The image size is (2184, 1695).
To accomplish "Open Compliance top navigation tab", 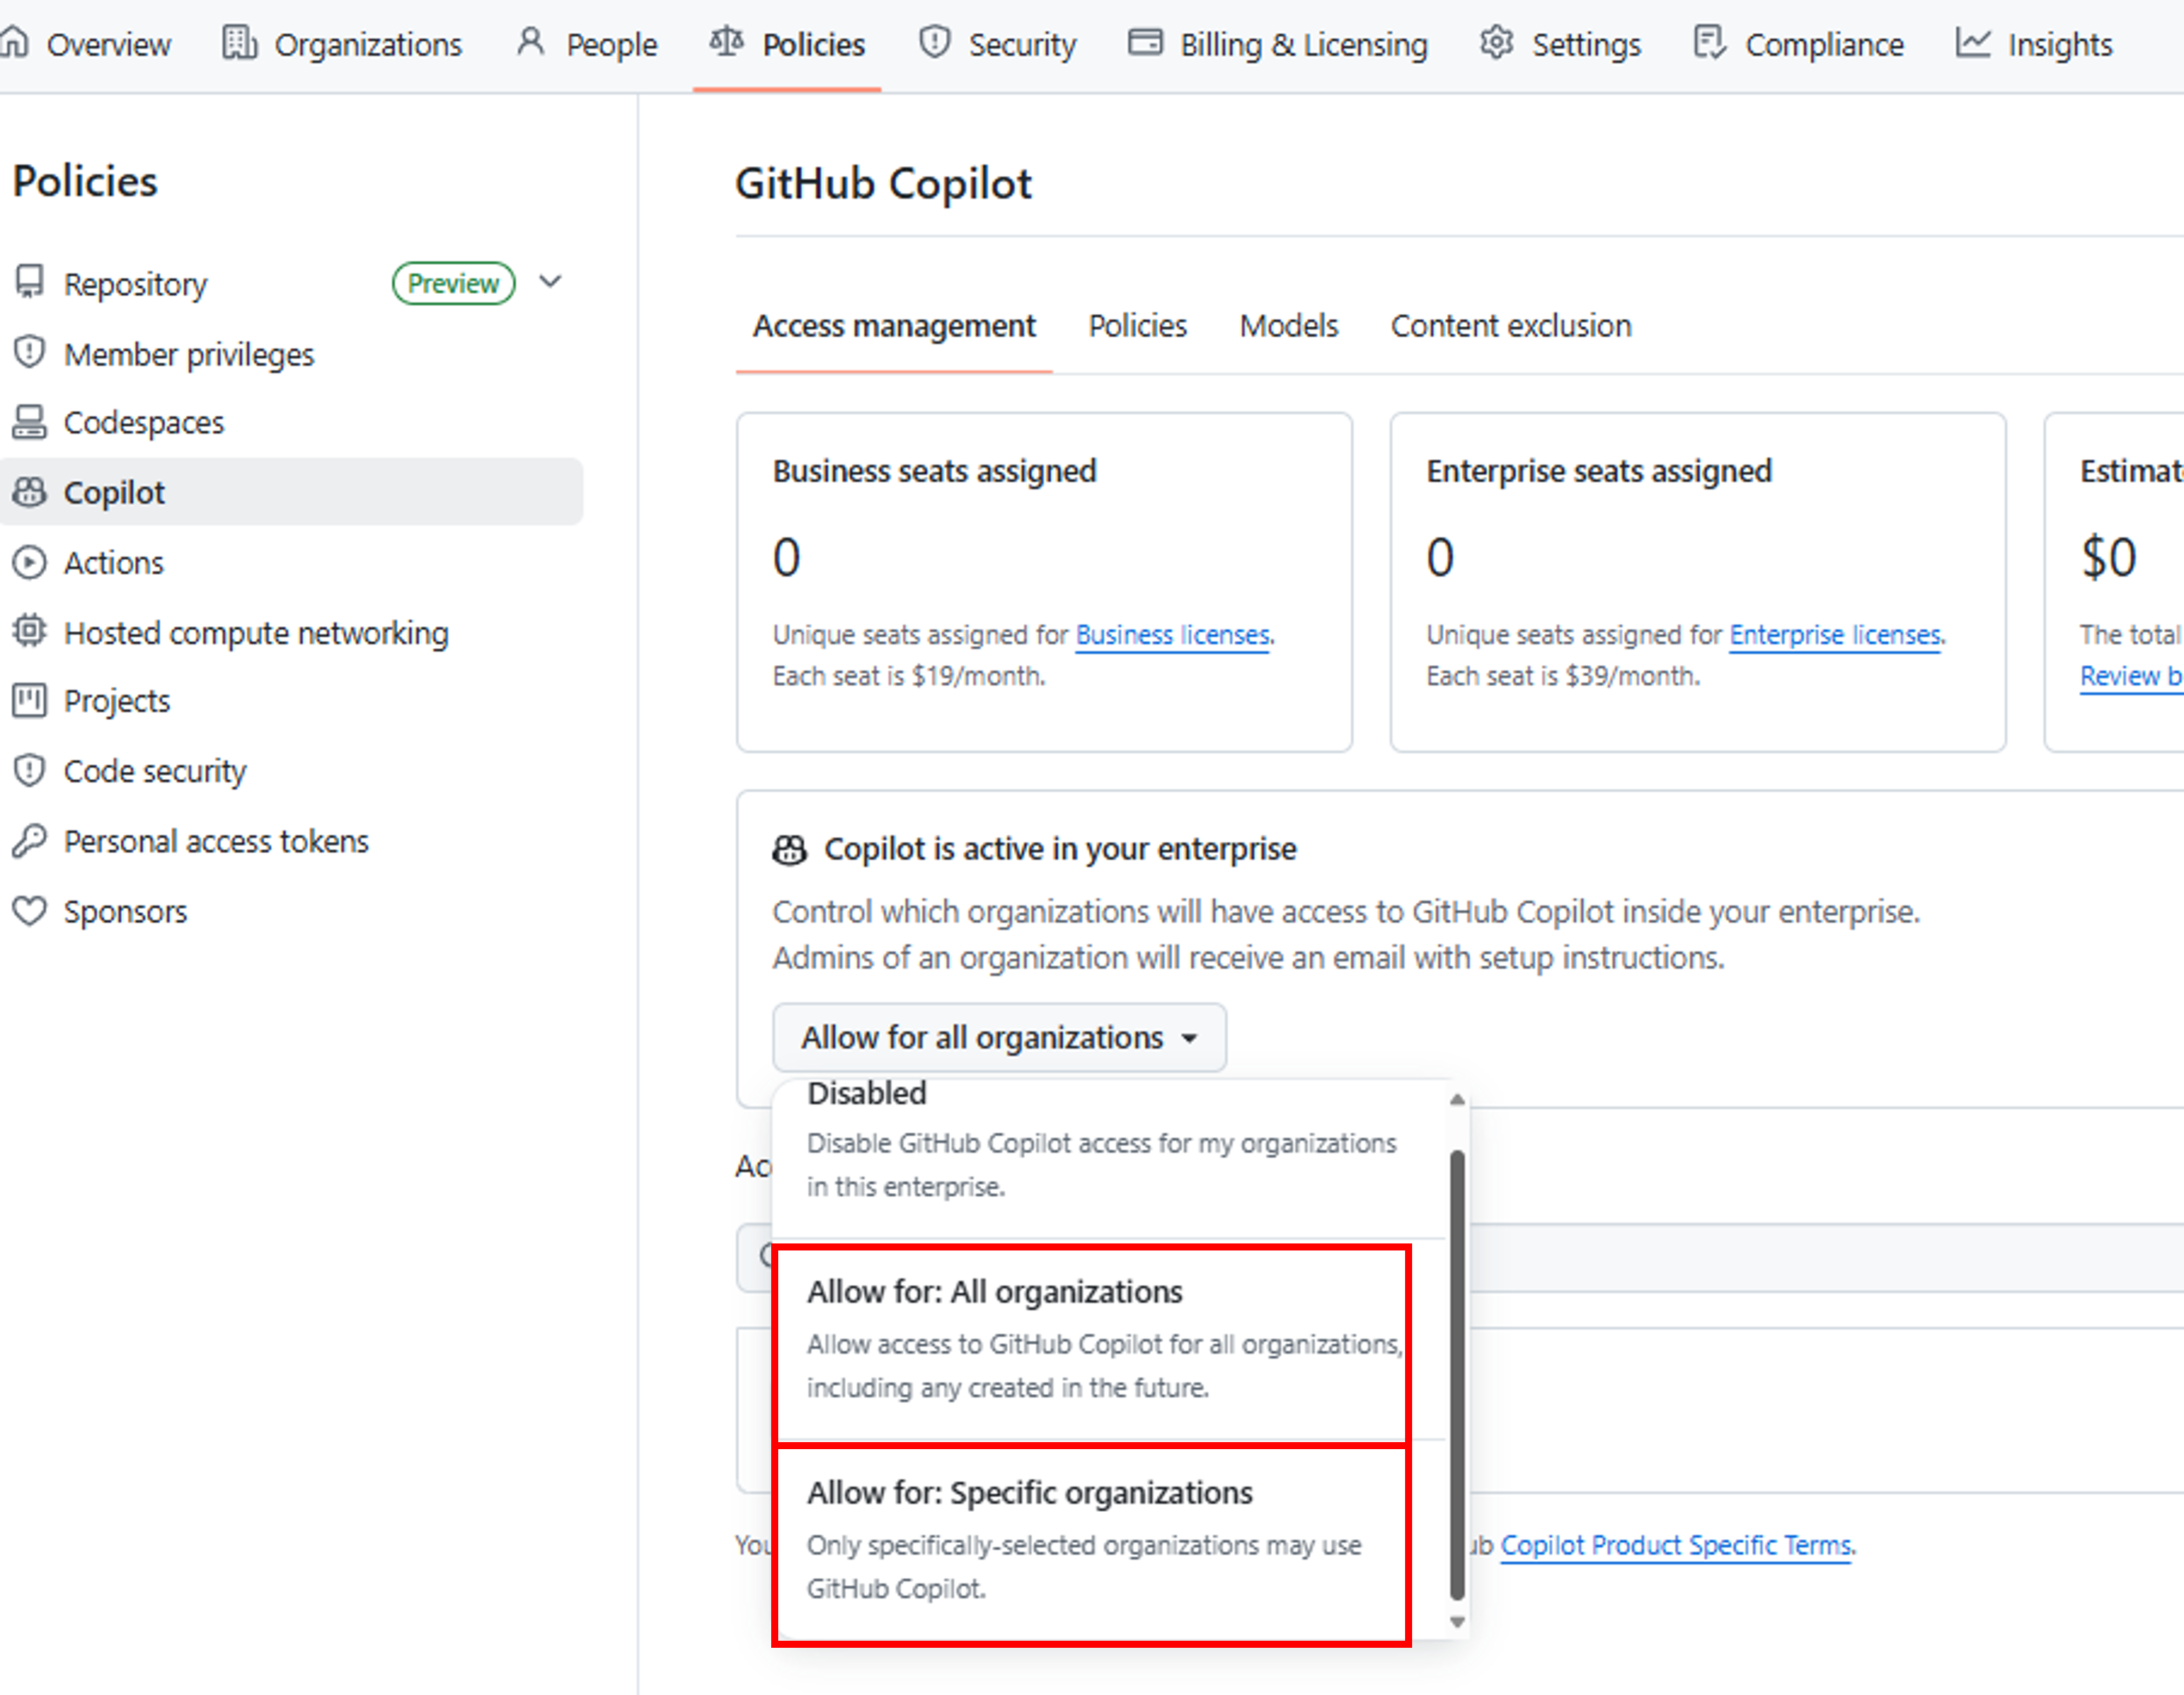I will pos(1799,44).
